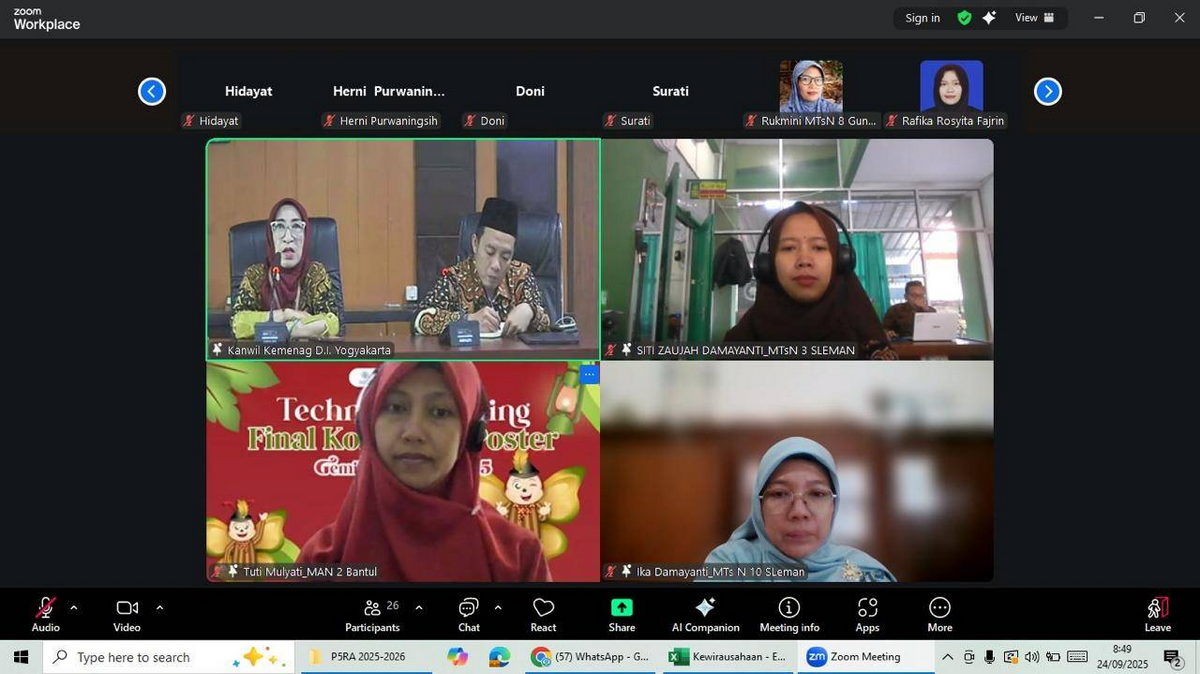Expand the Participants options caret
This screenshot has width=1200, height=674.
[418, 607]
